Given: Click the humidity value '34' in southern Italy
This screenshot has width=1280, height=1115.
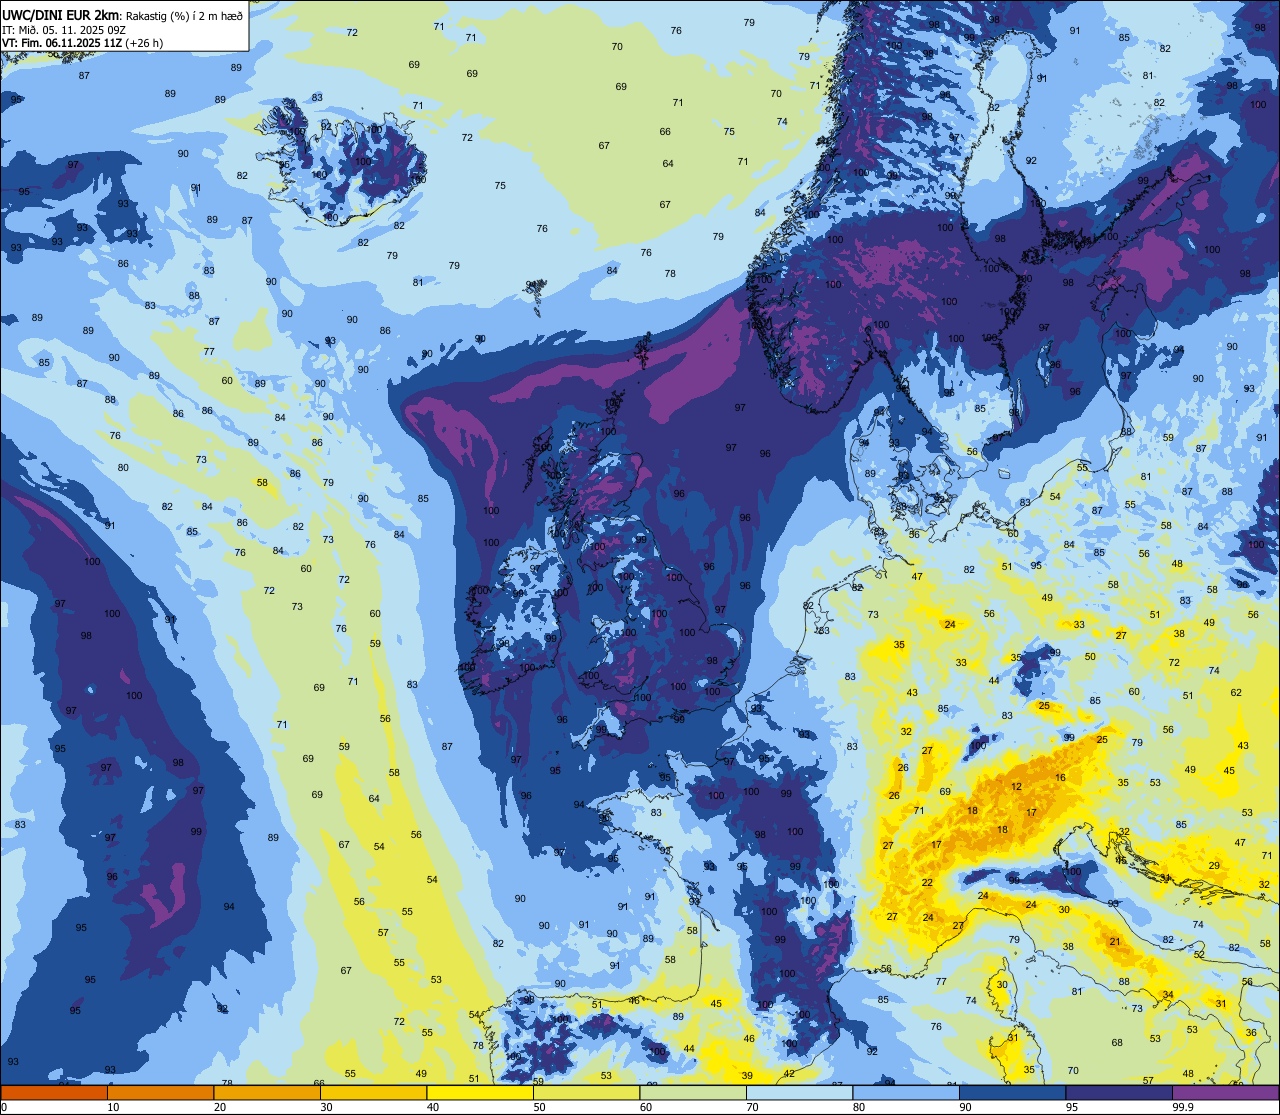Looking at the screenshot, I should coord(1168,994).
